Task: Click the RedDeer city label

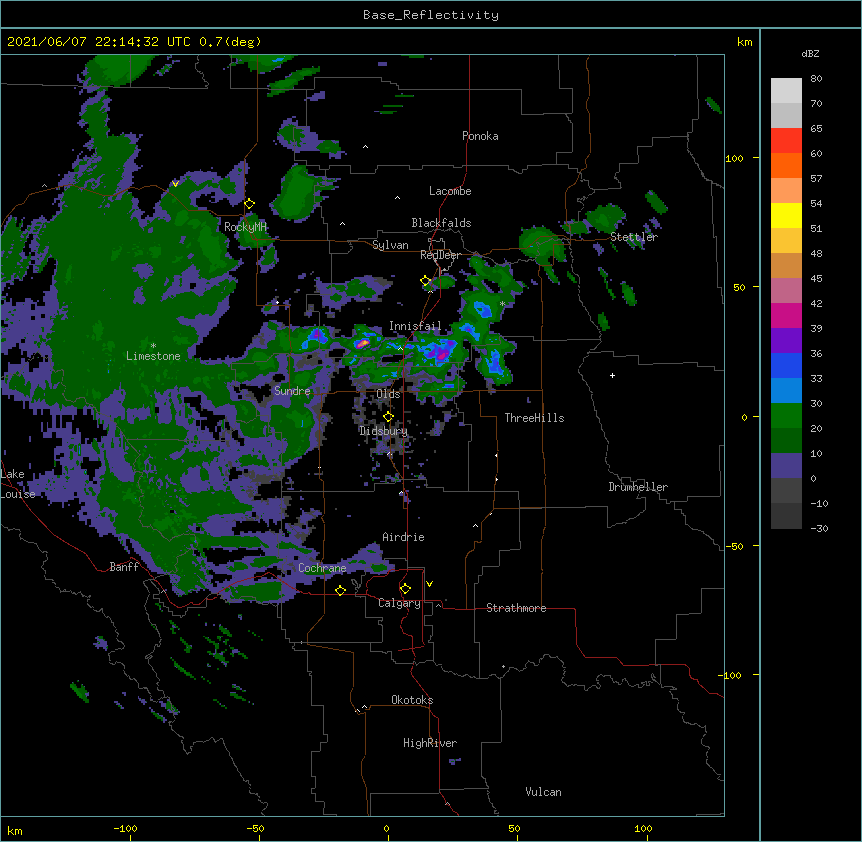Action: pos(440,255)
